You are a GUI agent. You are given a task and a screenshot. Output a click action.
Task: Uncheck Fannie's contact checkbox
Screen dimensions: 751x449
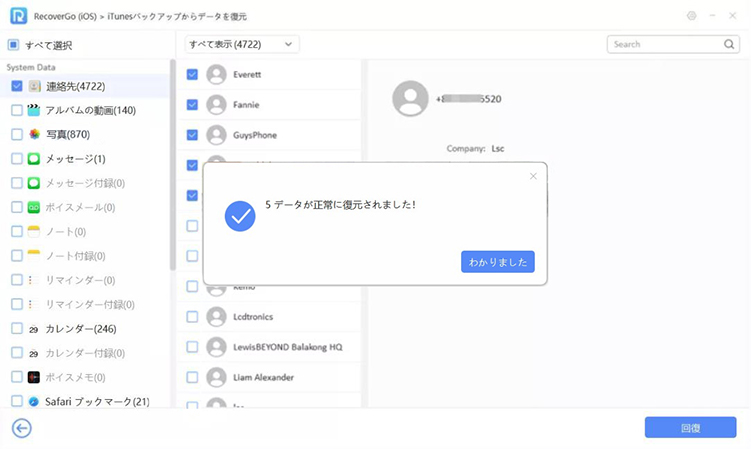(x=192, y=105)
